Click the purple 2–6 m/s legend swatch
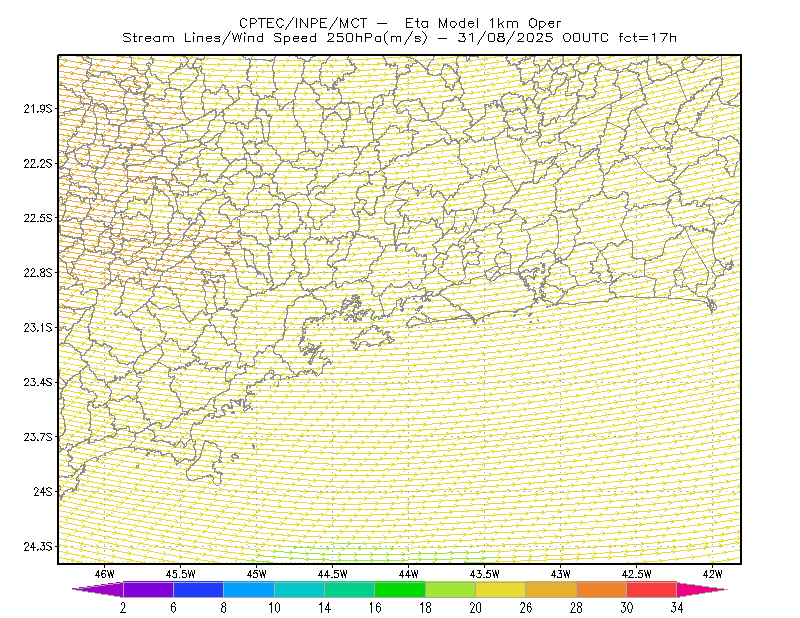This screenshot has width=800, height=618. (x=148, y=589)
